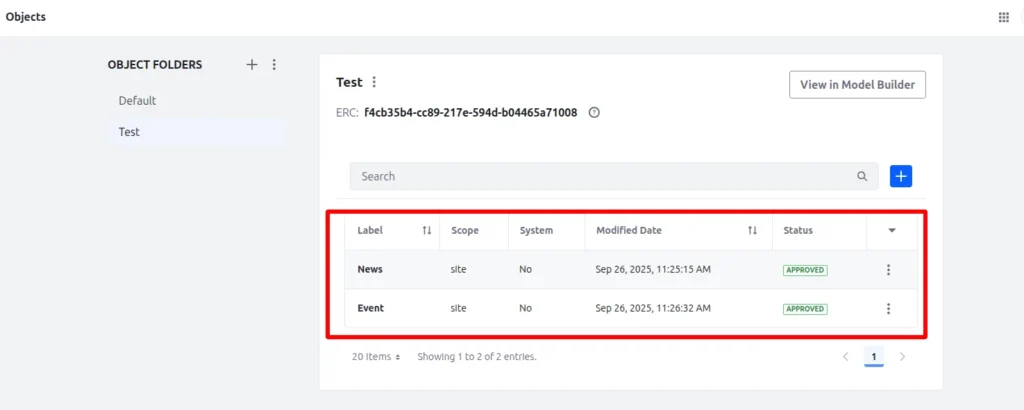1024x410 pixels.
Task: Go to pagination page 1
Action: [x=873, y=356]
